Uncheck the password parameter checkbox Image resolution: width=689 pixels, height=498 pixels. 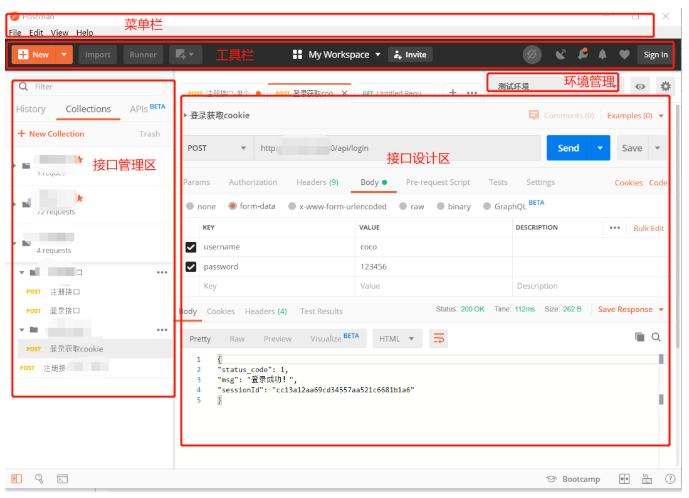pos(191,267)
